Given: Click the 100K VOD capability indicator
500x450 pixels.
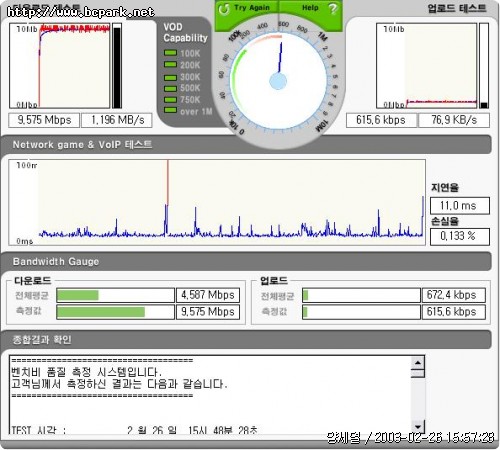Looking at the screenshot, I should [170, 53].
